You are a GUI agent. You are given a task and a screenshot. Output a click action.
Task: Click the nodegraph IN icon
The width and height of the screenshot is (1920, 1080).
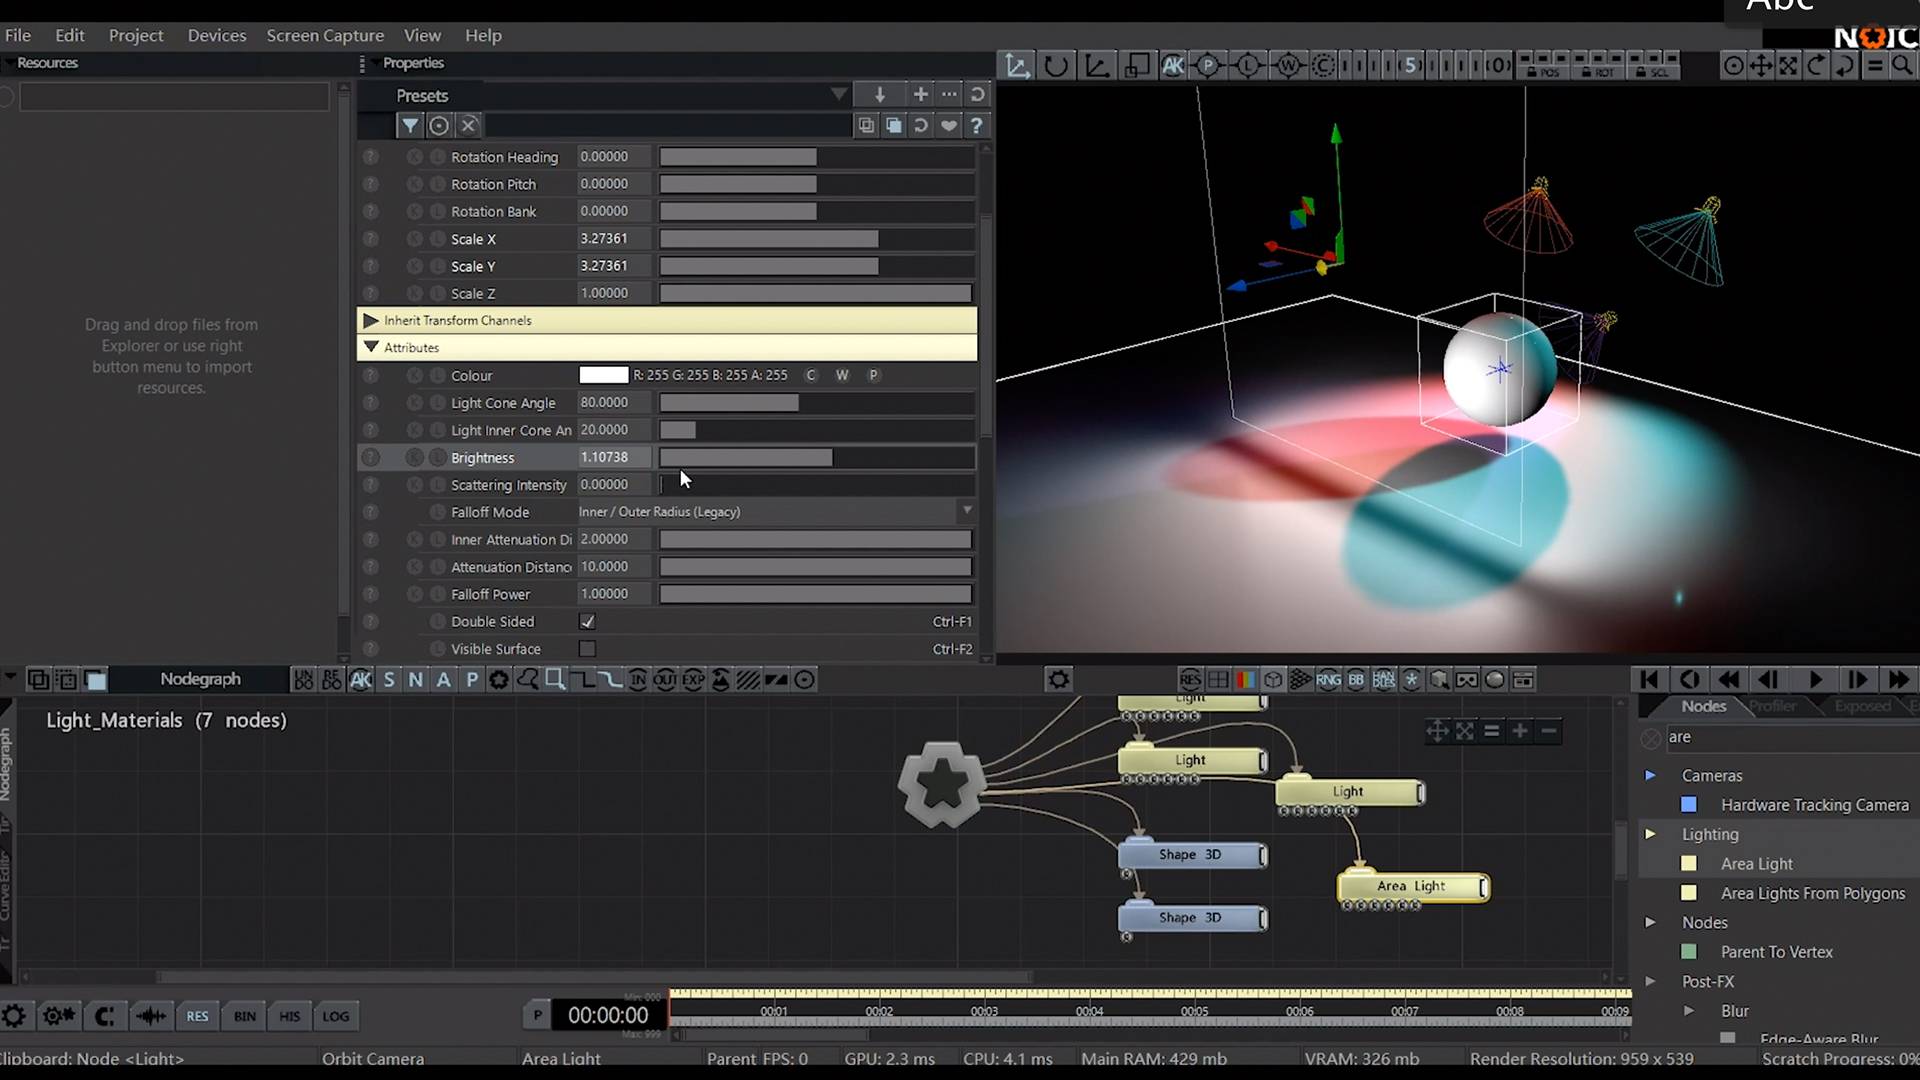[638, 680]
